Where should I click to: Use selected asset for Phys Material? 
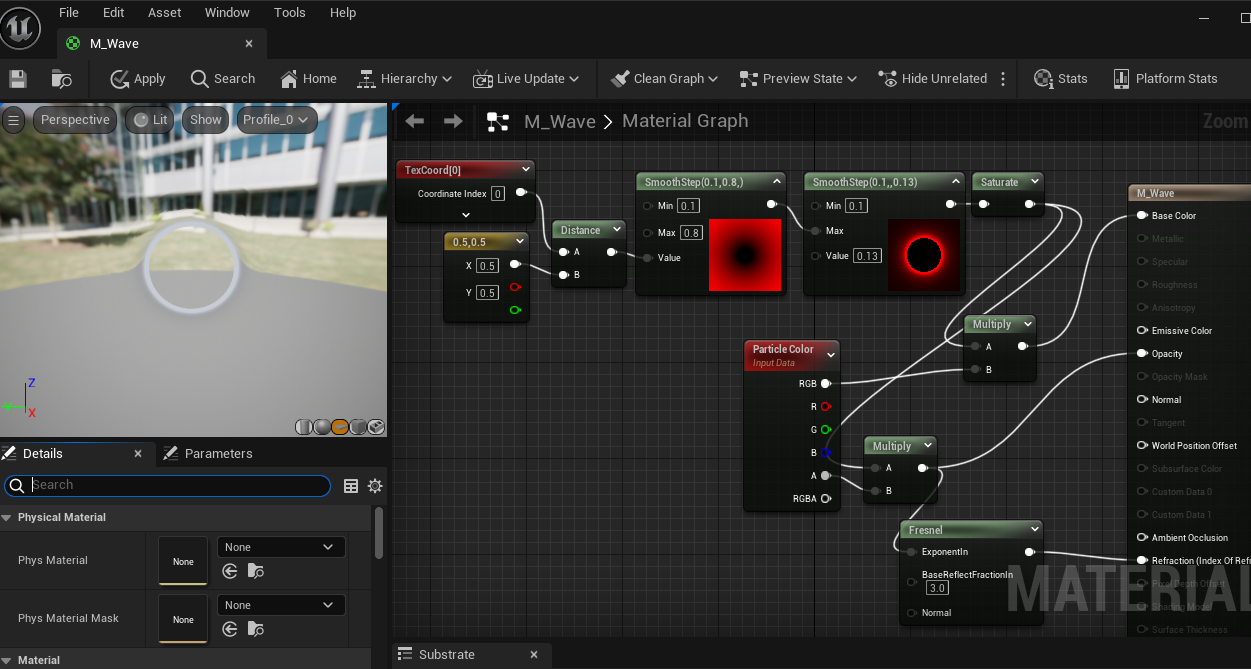(x=230, y=572)
